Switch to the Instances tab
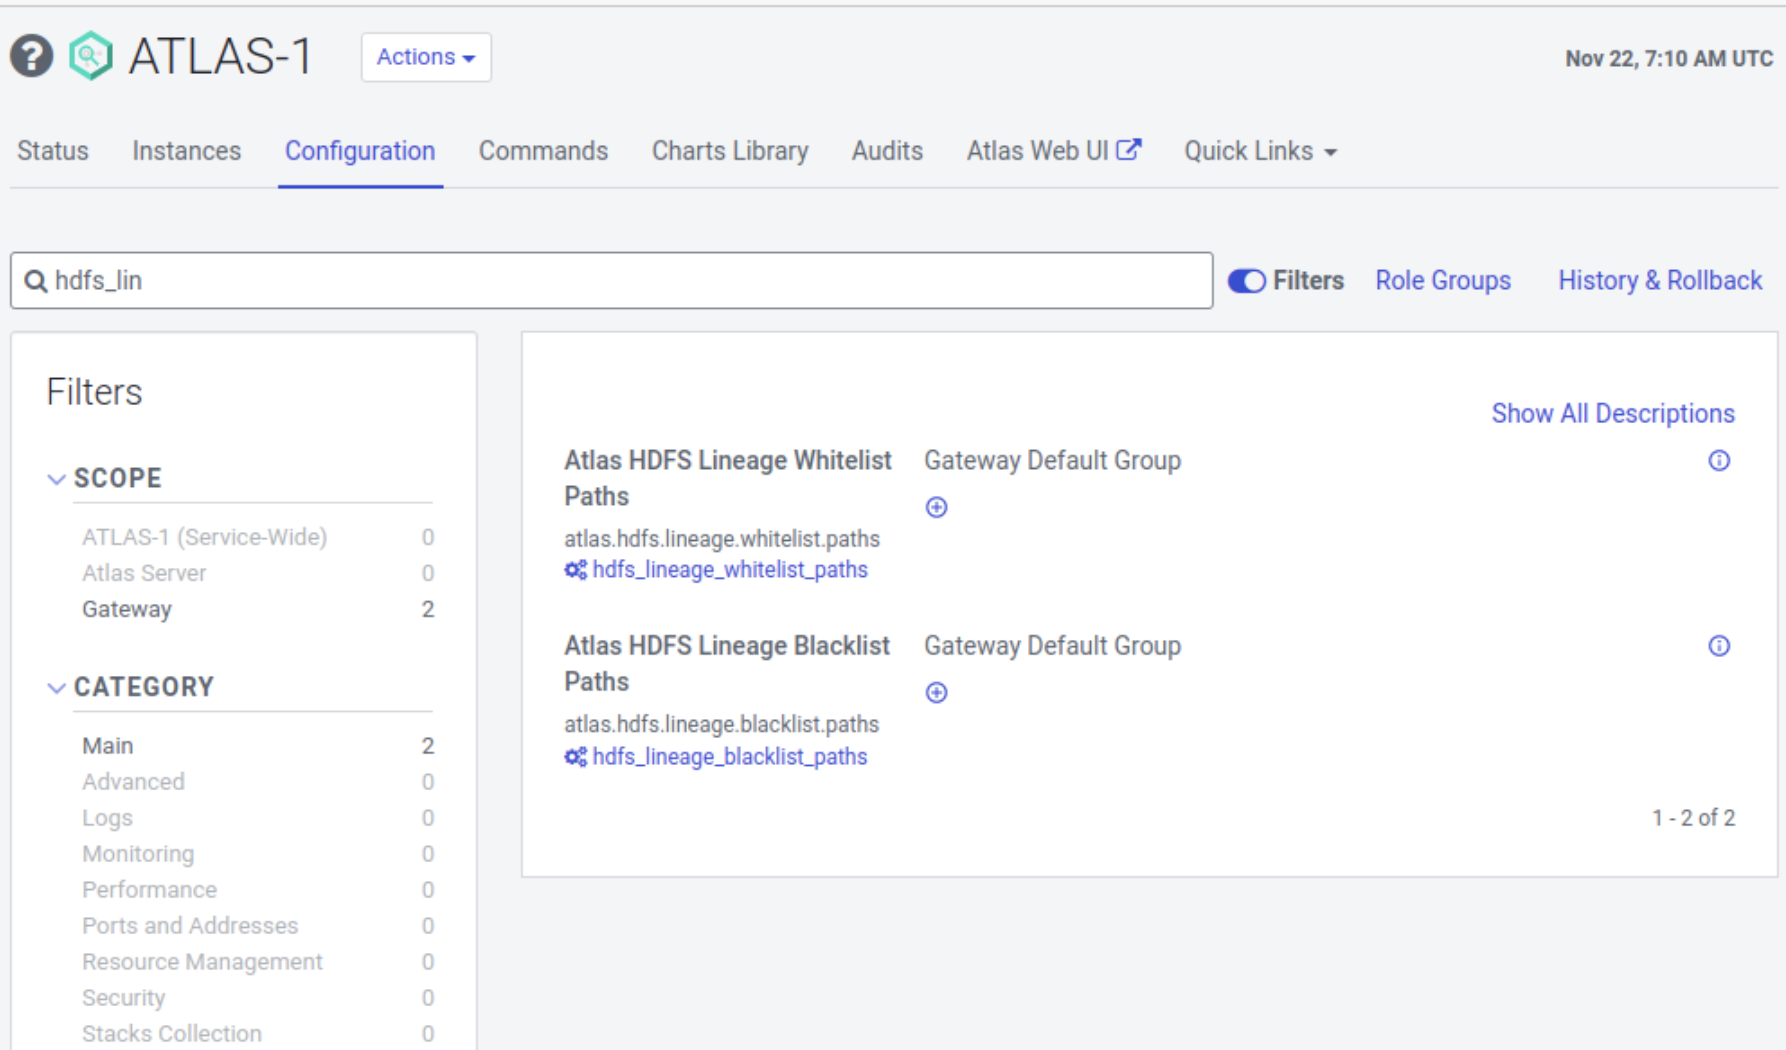The height and width of the screenshot is (1050, 1786). pos(186,151)
